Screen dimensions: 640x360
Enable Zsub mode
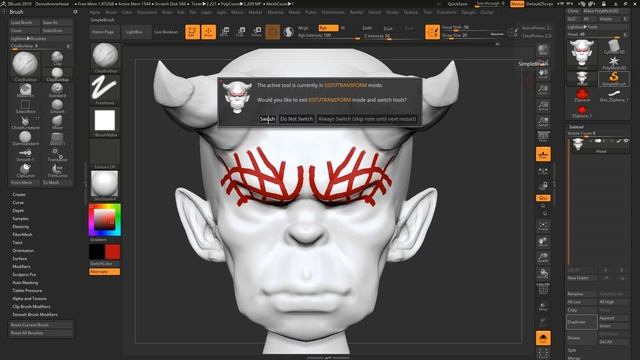(388, 28)
